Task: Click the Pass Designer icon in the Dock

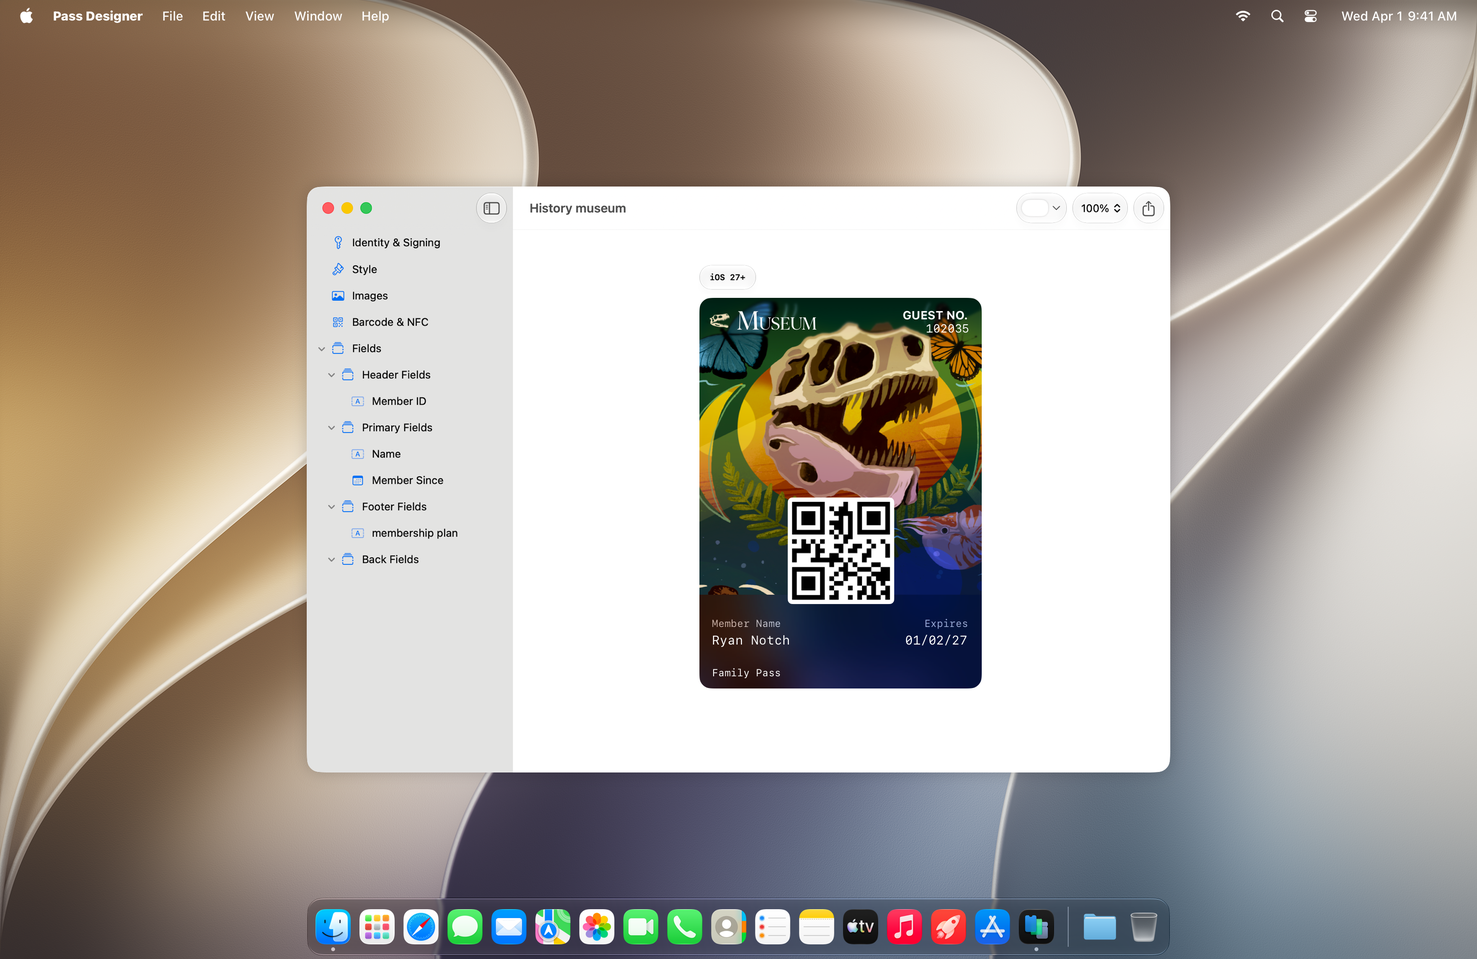Action: pyautogui.click(x=1036, y=928)
